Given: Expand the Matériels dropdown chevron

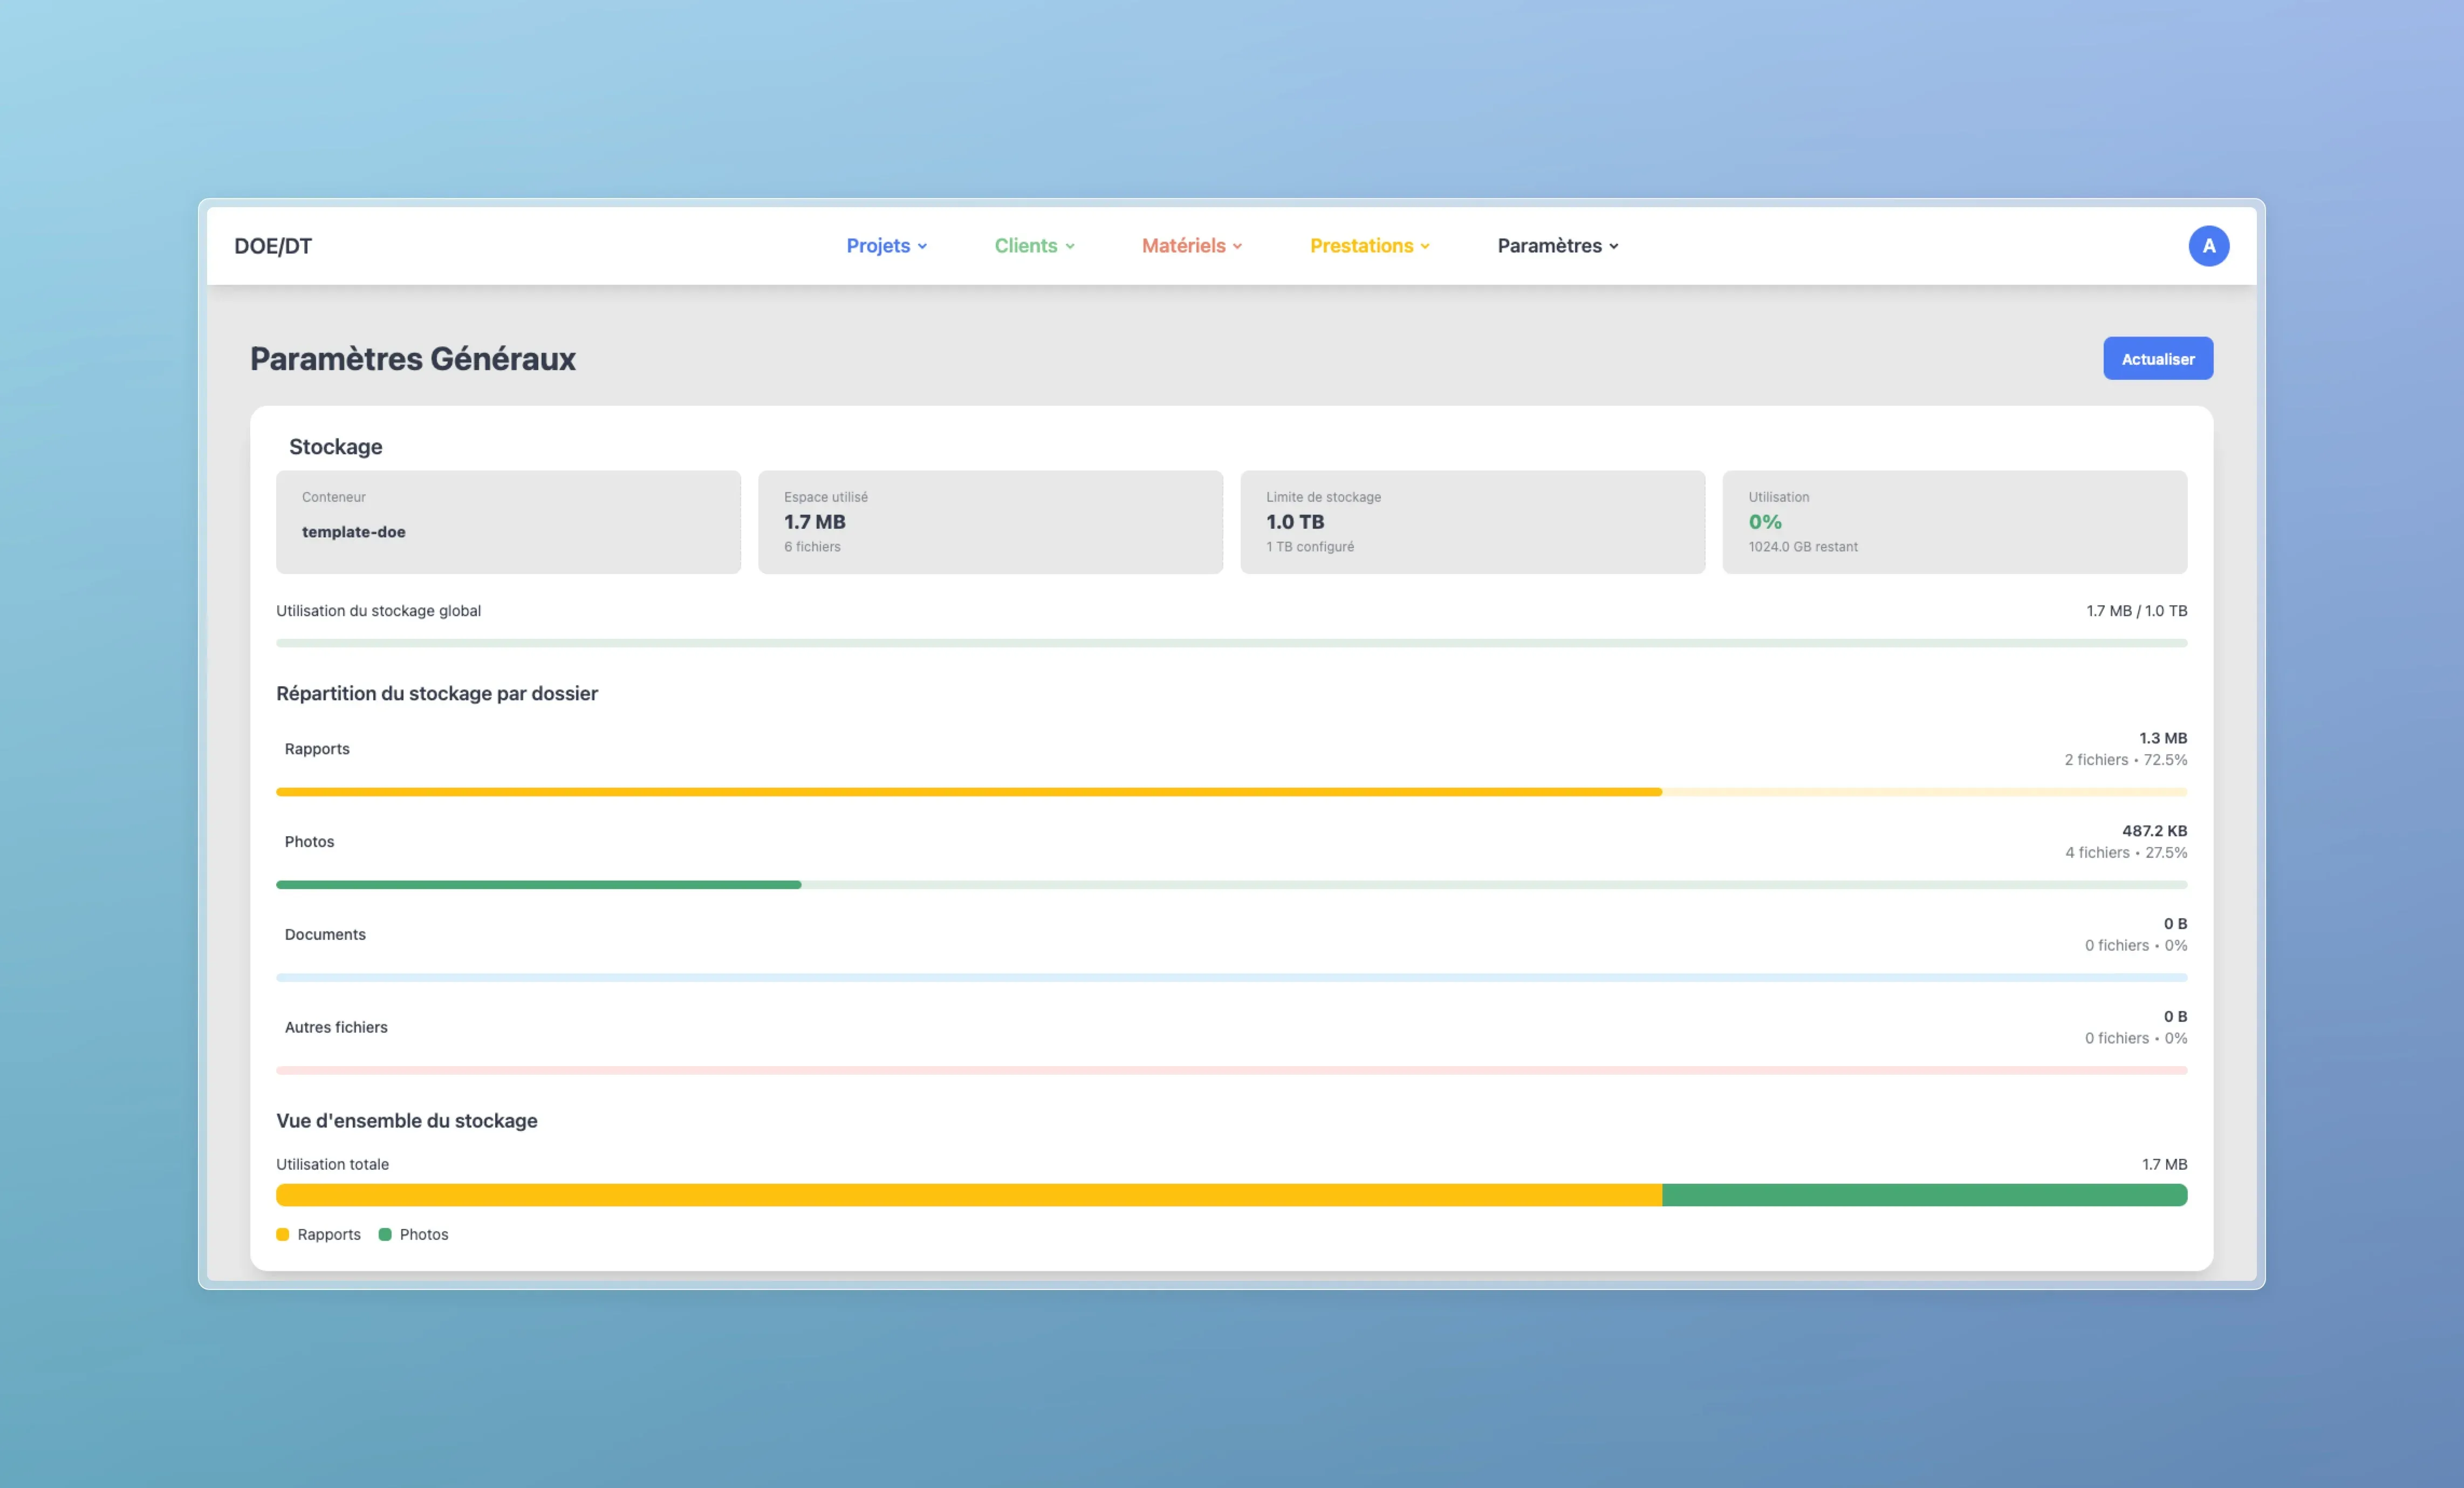Looking at the screenshot, I should 1238,247.
